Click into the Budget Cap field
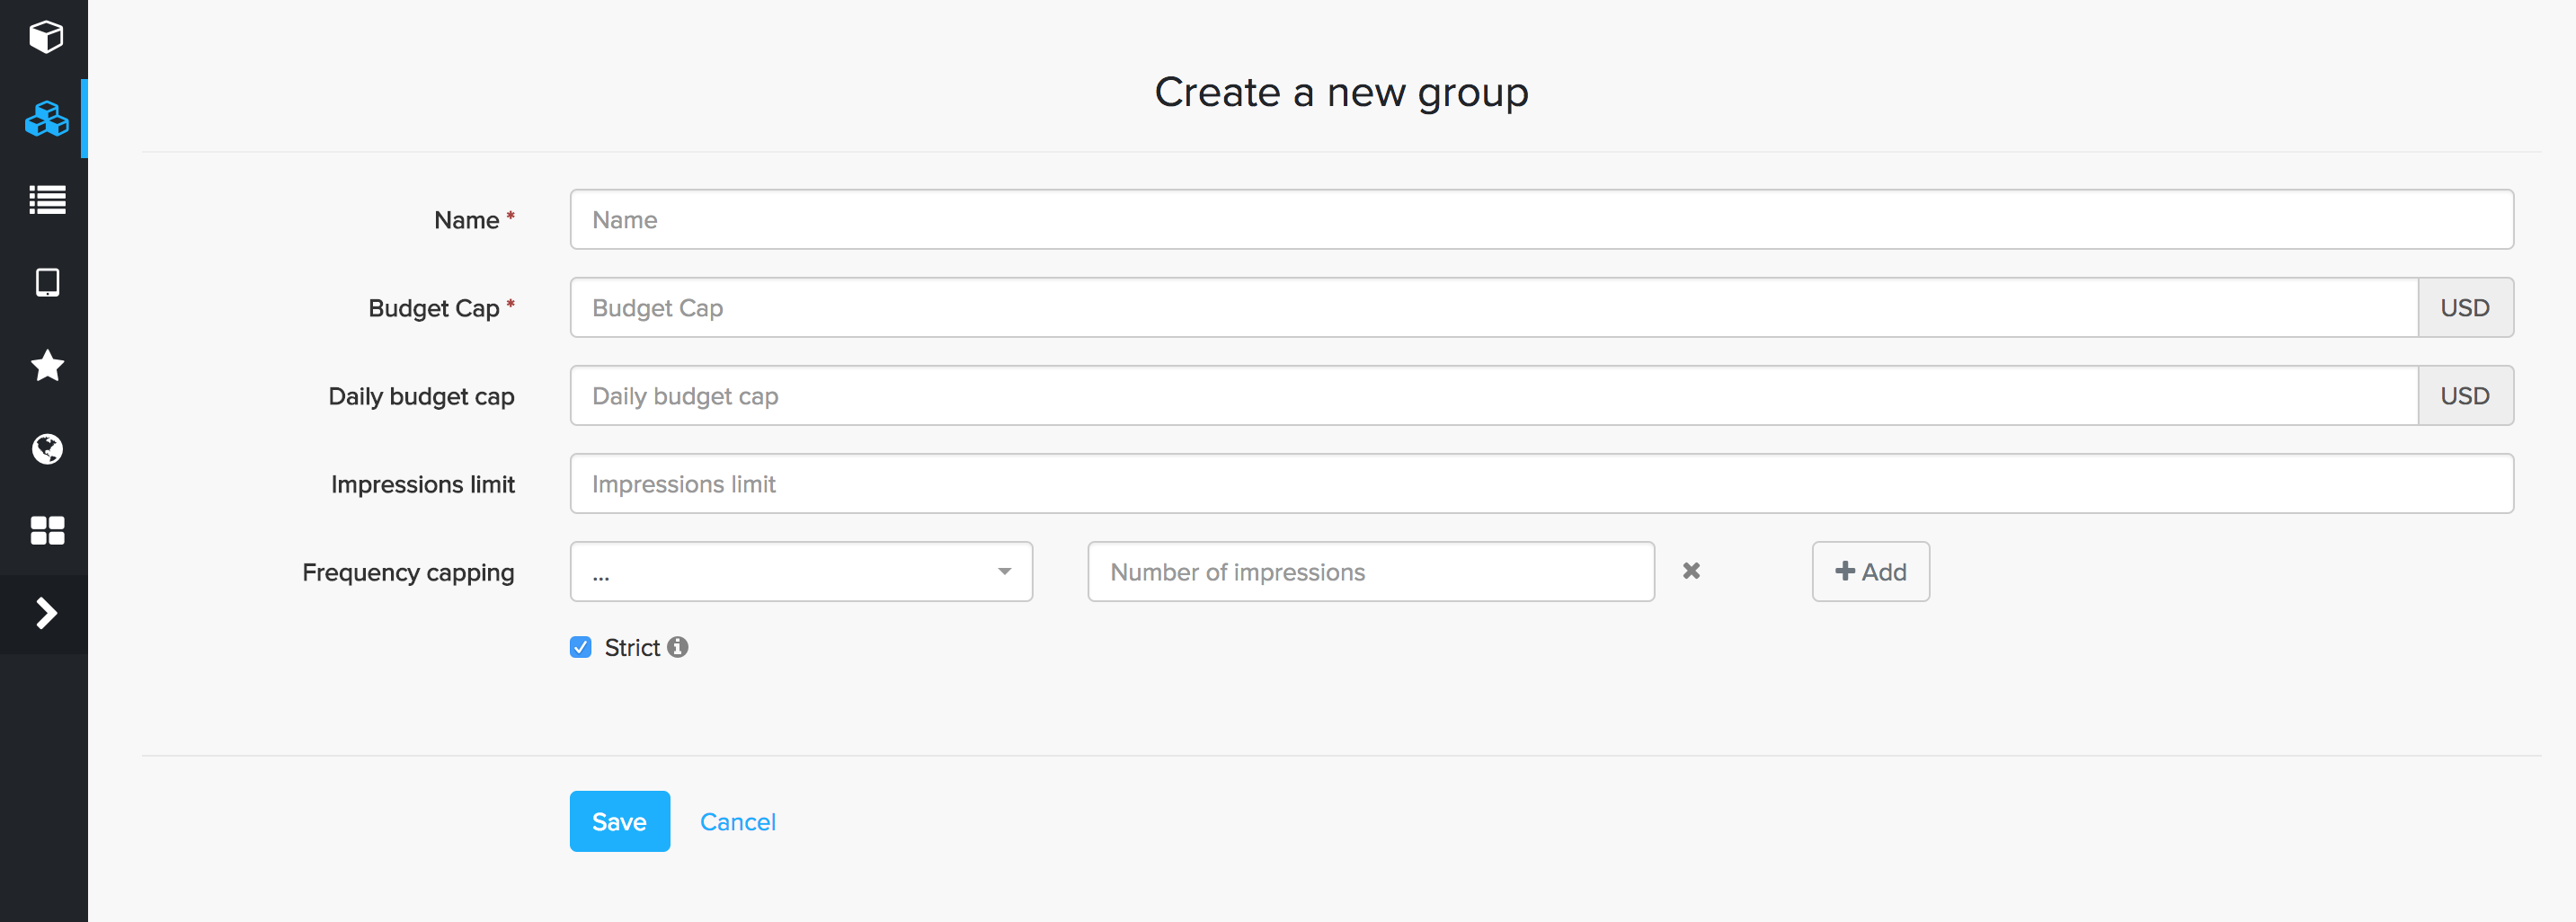The height and width of the screenshot is (922, 2576). pyautogui.click(x=1493, y=308)
